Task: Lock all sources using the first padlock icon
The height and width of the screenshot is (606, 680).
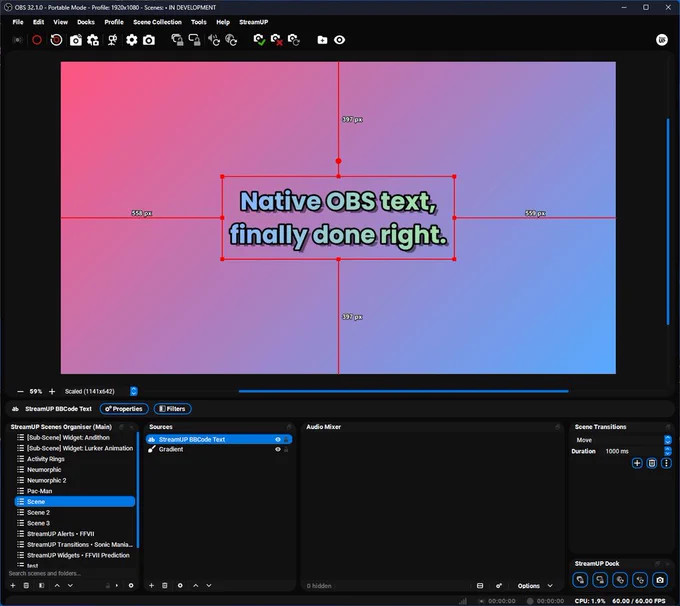Action: 177,40
